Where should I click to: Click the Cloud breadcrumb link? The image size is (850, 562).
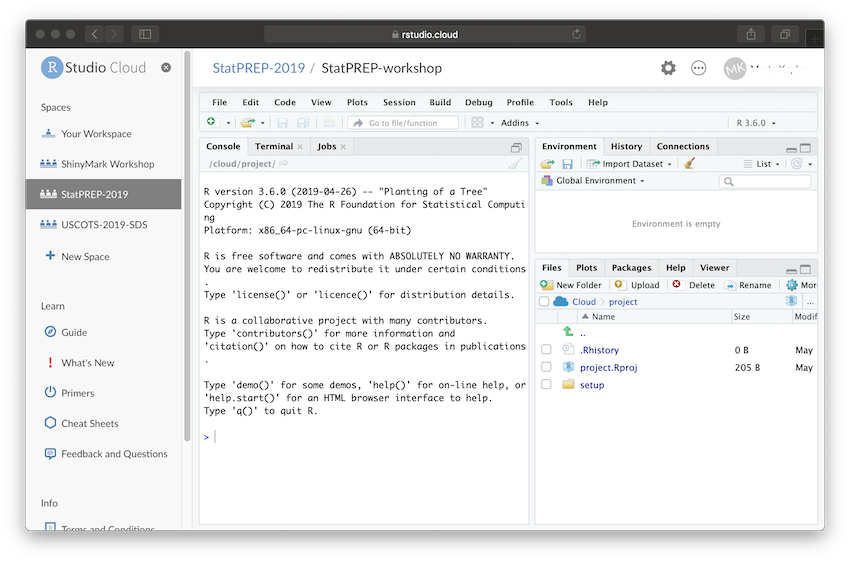584,302
